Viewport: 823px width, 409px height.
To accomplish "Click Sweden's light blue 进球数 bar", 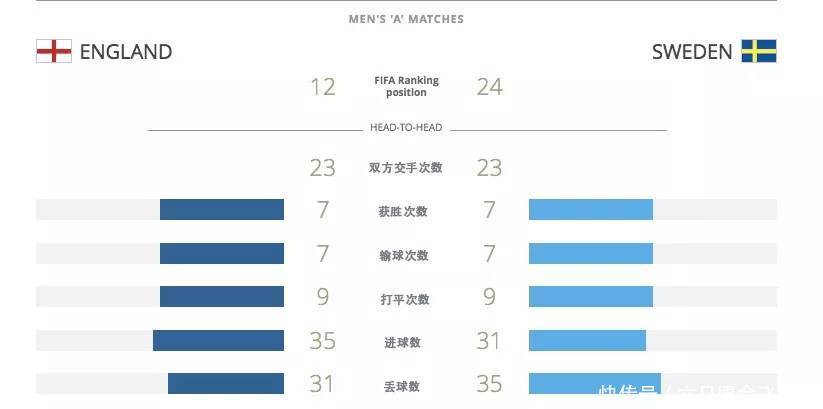I will [x=587, y=341].
